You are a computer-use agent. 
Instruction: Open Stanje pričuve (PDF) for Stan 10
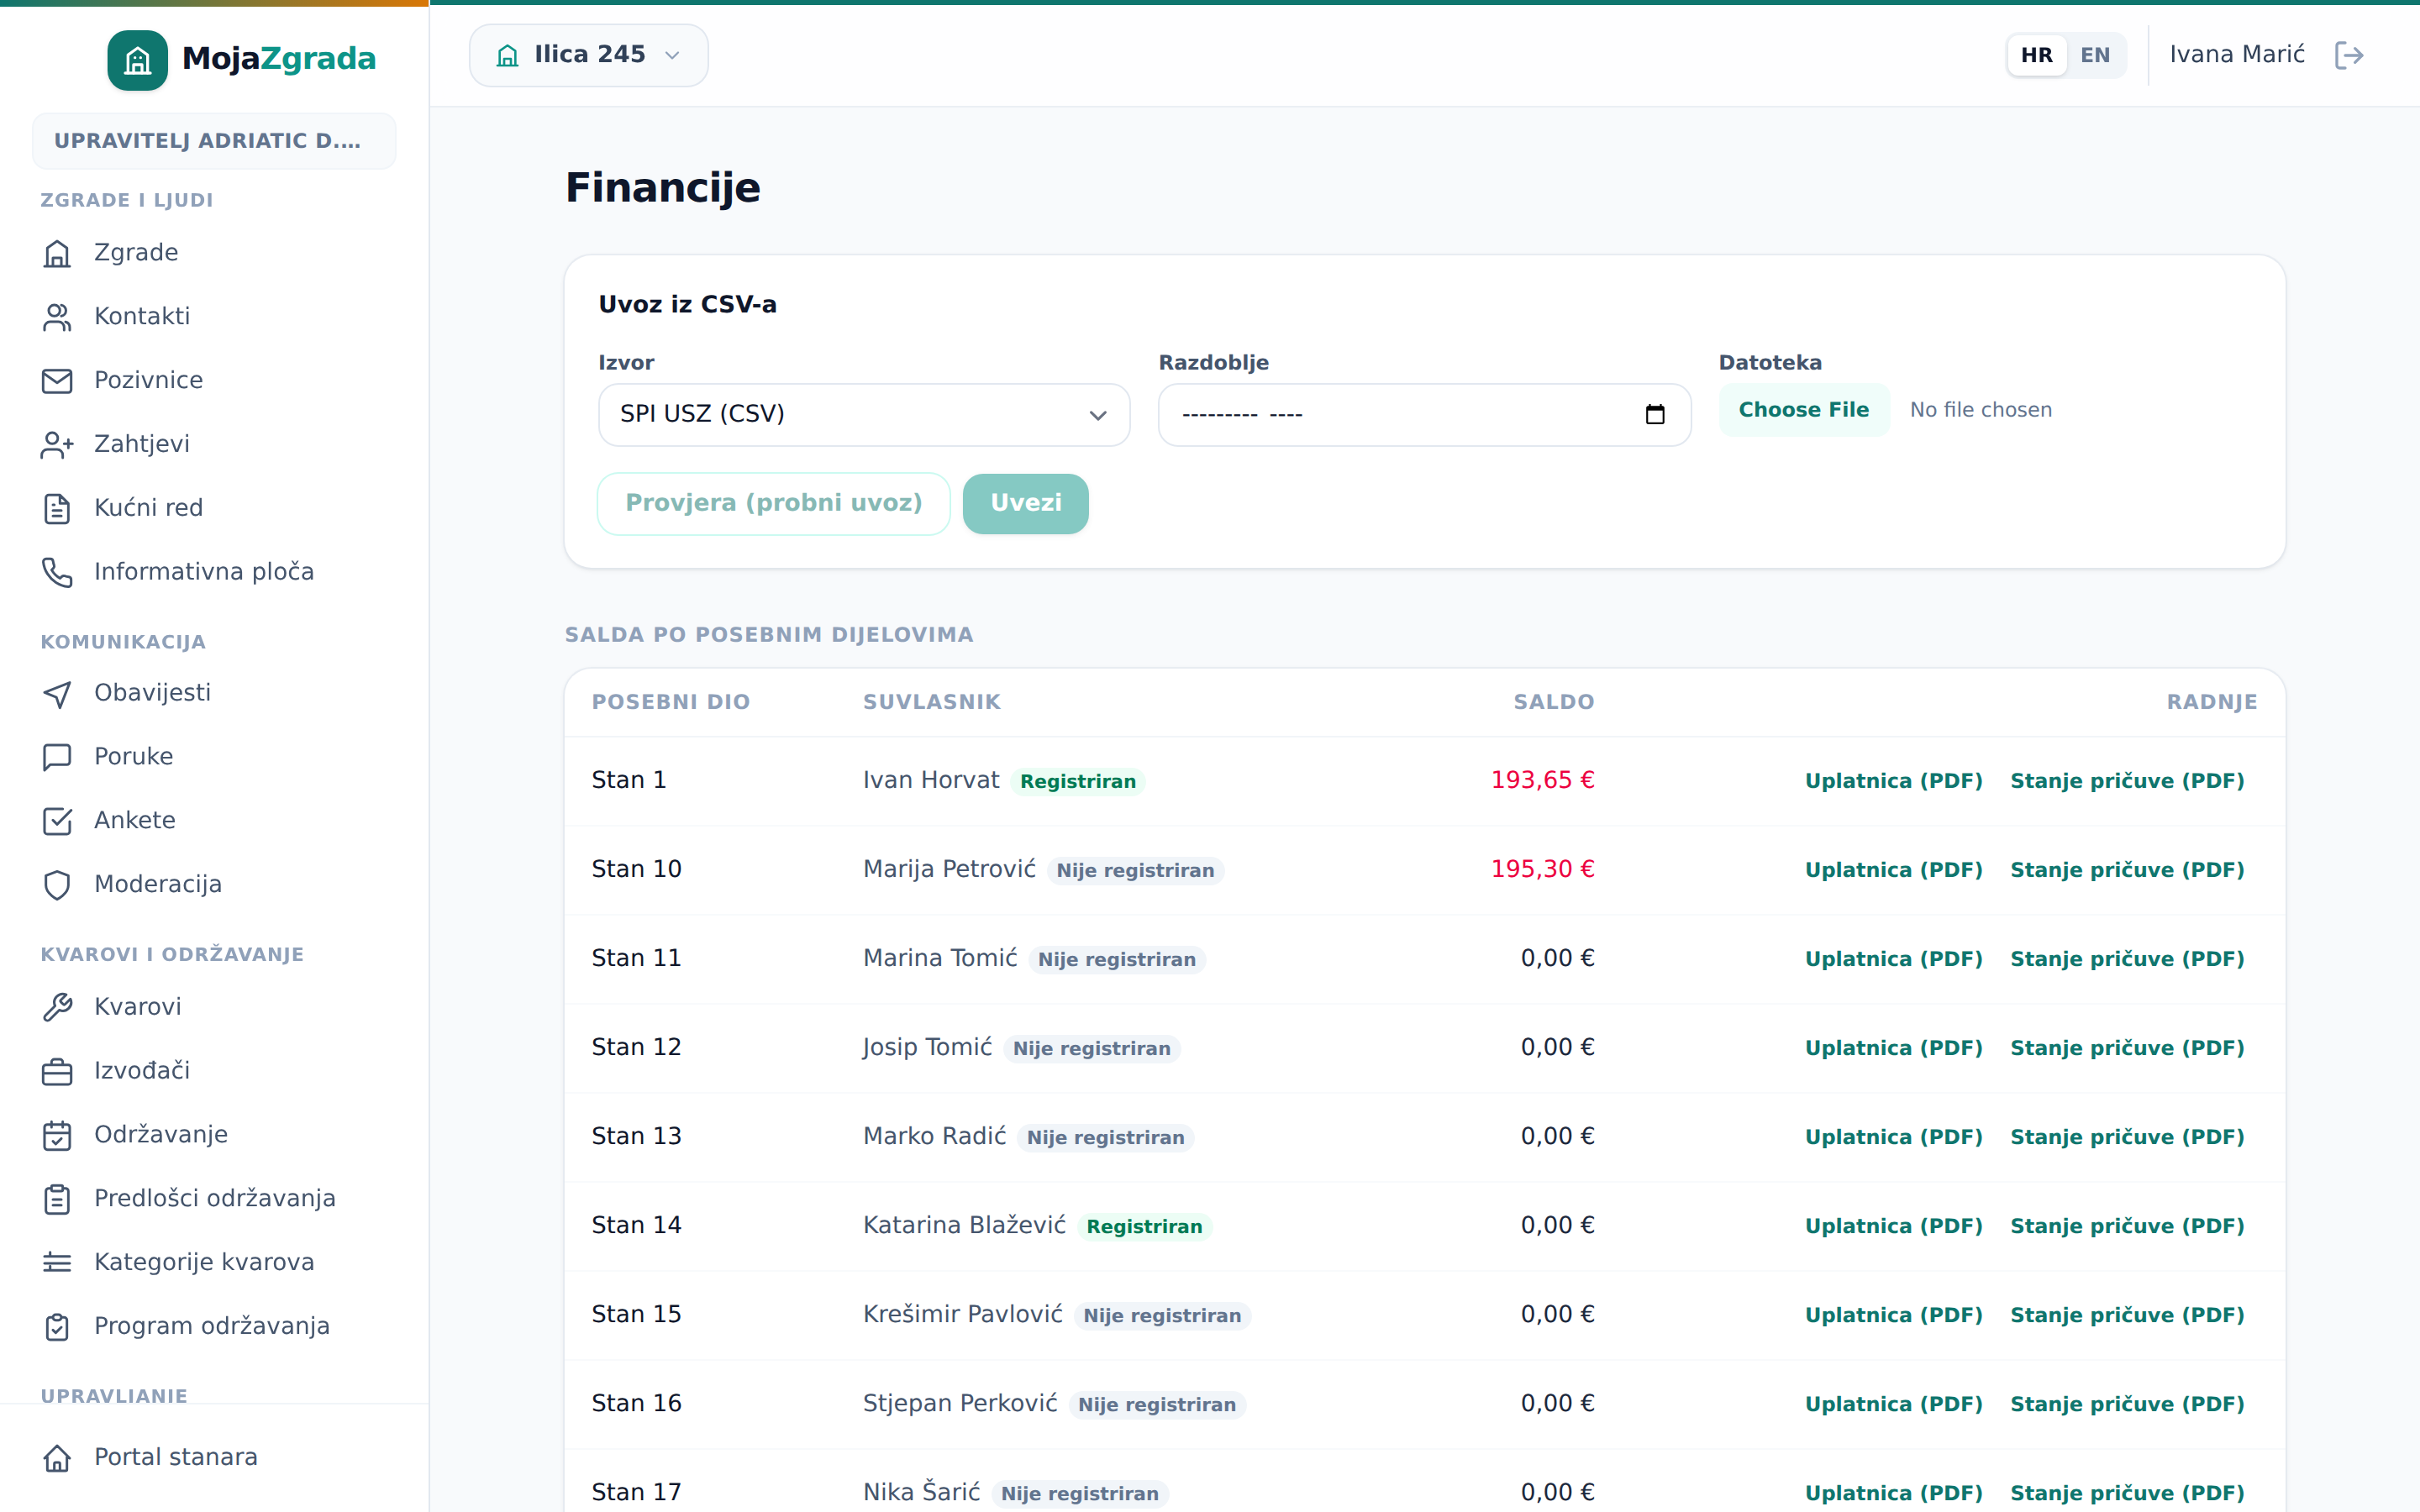2127,870
